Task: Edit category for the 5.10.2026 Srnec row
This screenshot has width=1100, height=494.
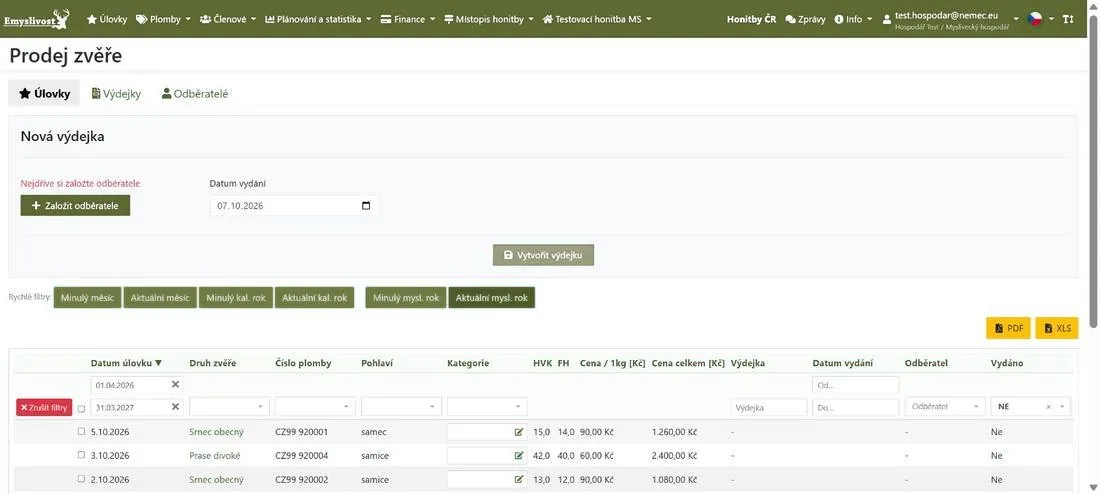Action: (x=518, y=432)
